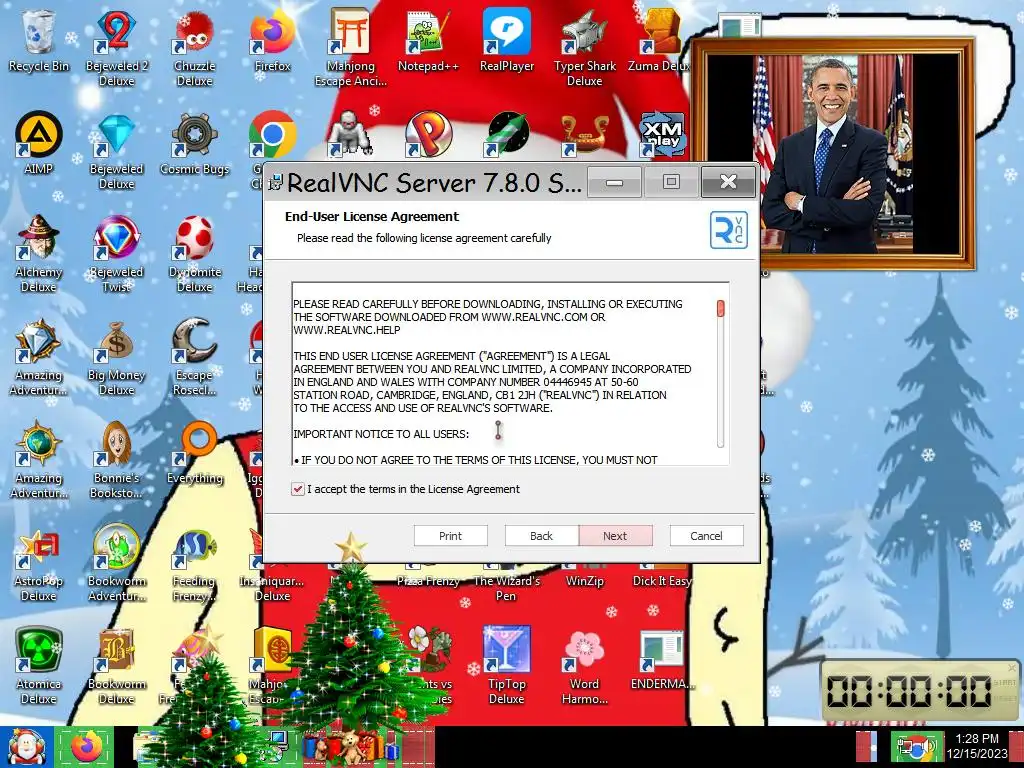Open The Wizard's Pen shortcut
The image size is (1024, 768).
[506, 583]
